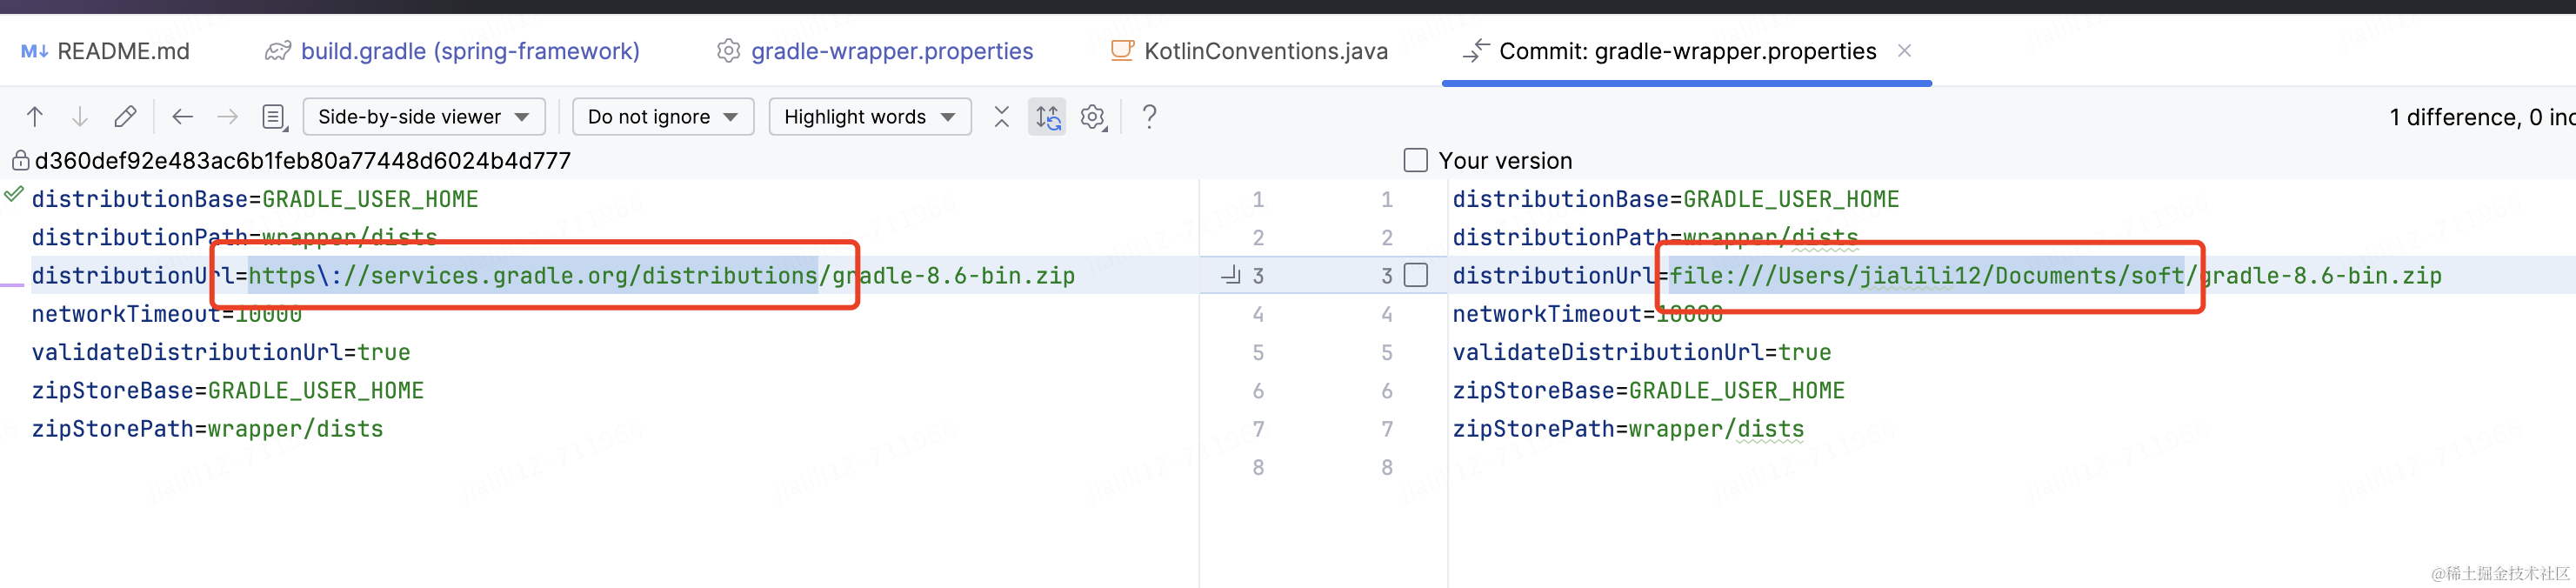
Task: Open diff settings gear icon
Action: pyautogui.click(x=1093, y=117)
